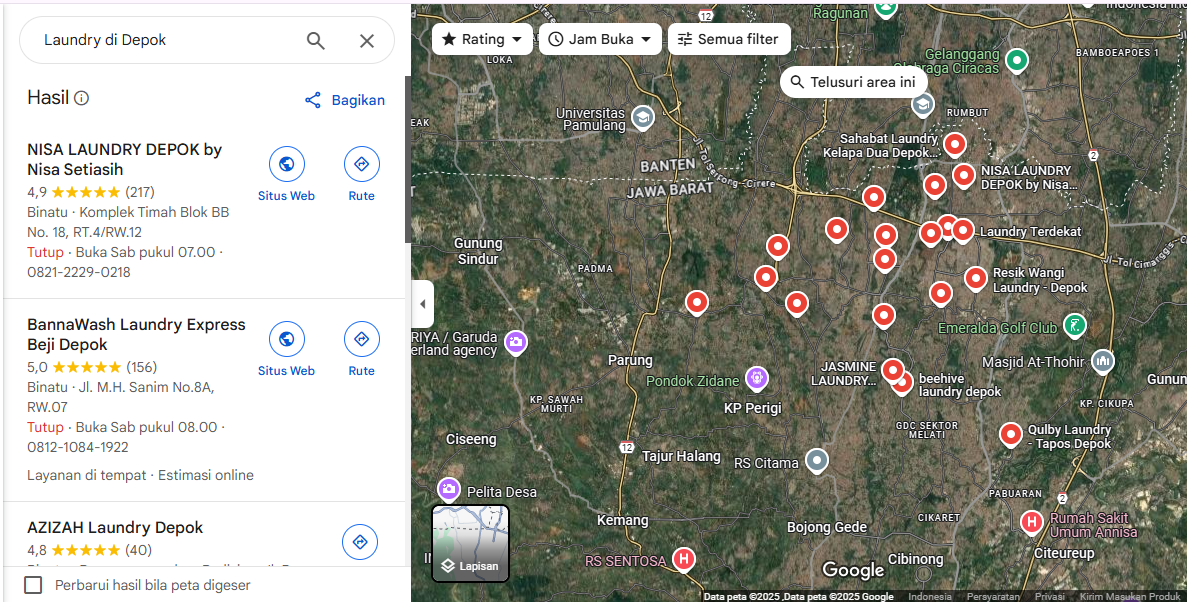
Task: Select the BannaWash Laundry Express Beji Depok result
Action: pos(136,334)
